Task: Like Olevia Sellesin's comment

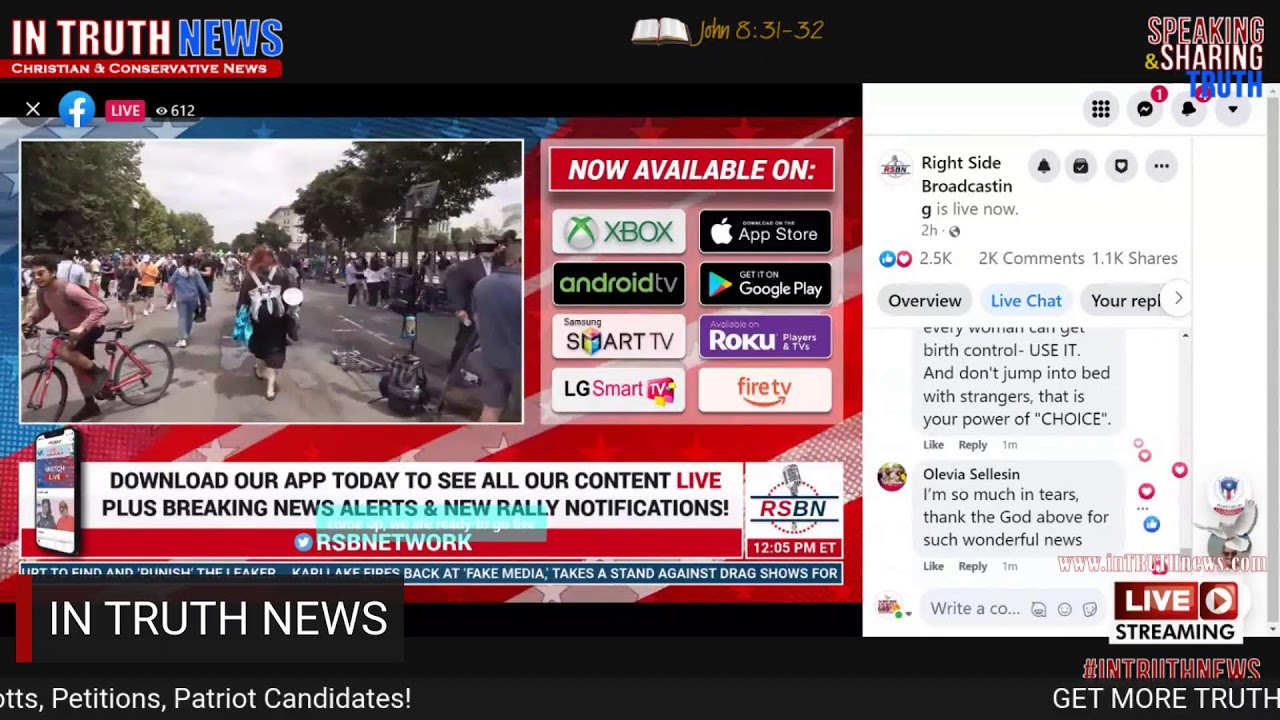Action: click(x=933, y=566)
